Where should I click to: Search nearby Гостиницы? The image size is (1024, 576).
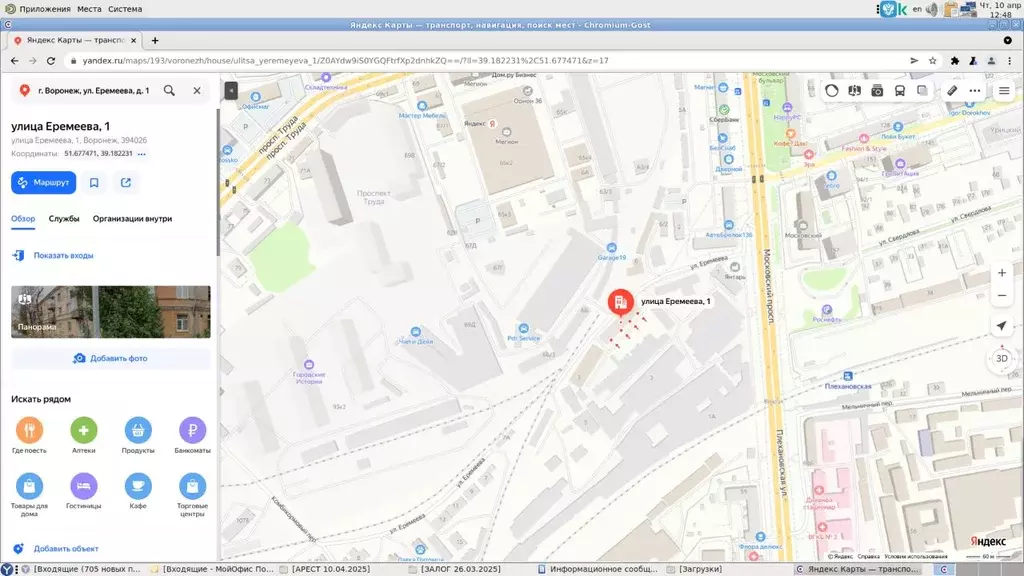point(84,491)
